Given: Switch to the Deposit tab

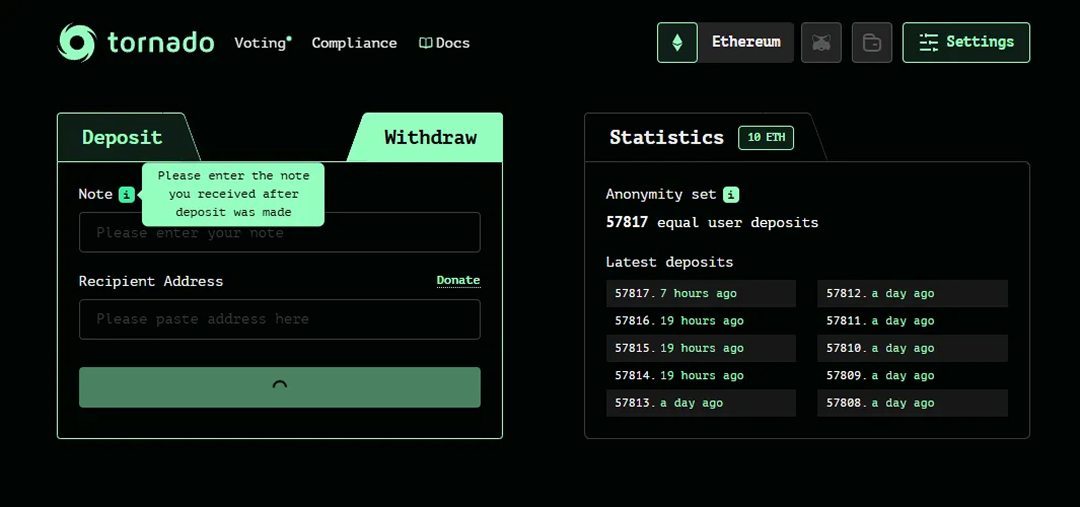Looking at the screenshot, I should click(x=122, y=138).
